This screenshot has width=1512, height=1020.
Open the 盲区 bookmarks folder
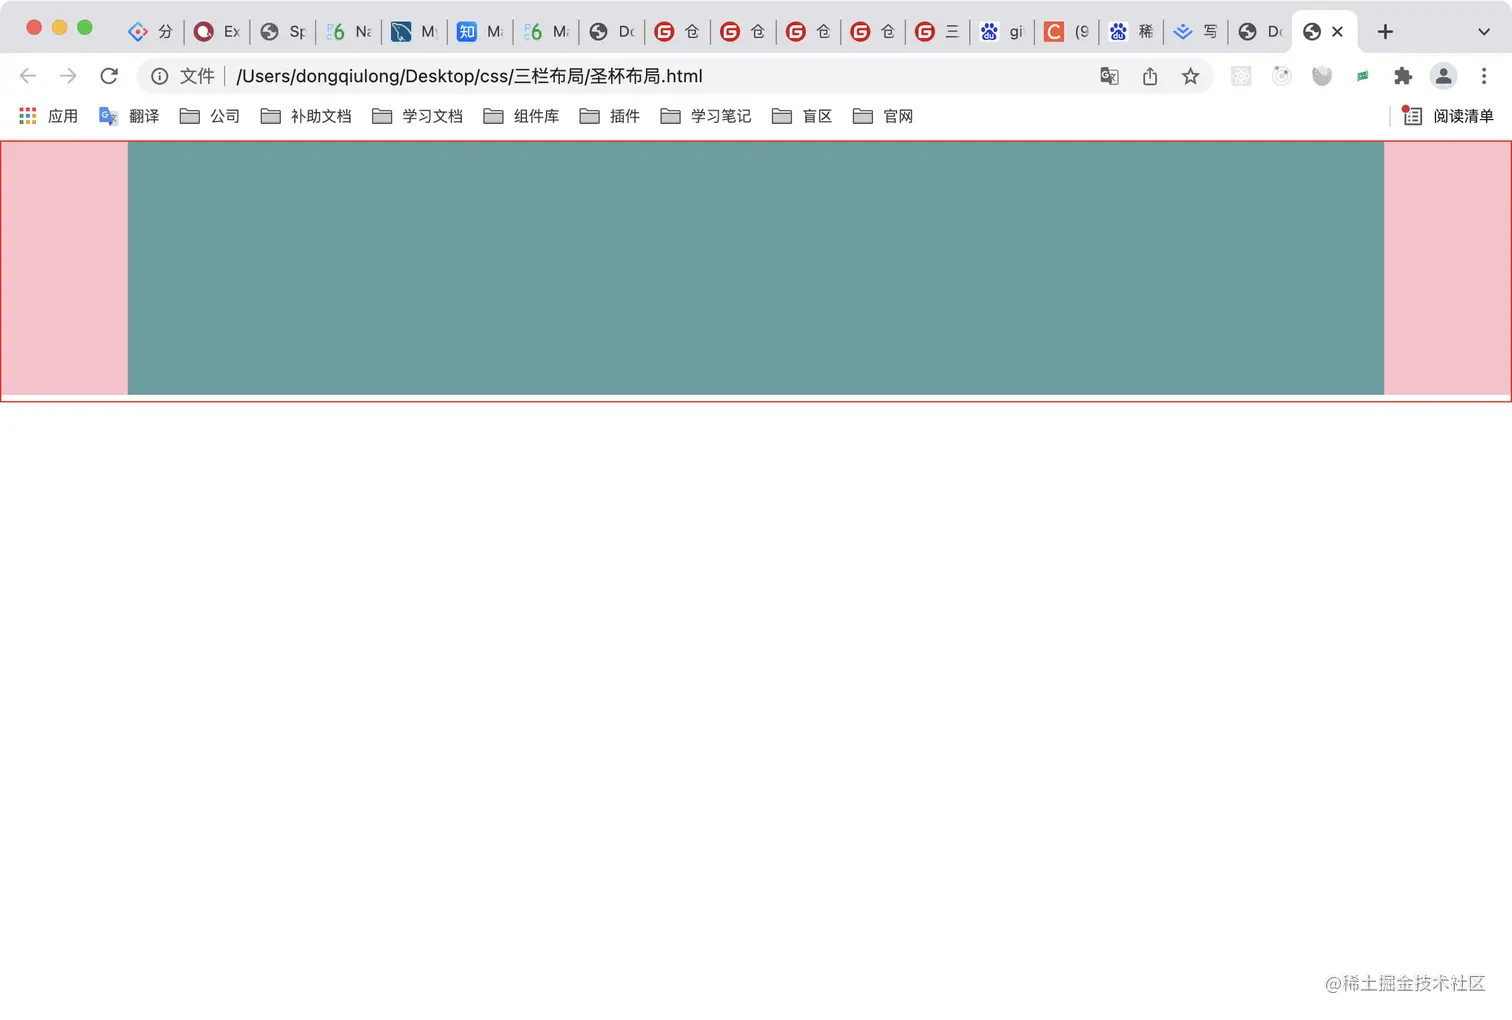coord(802,116)
